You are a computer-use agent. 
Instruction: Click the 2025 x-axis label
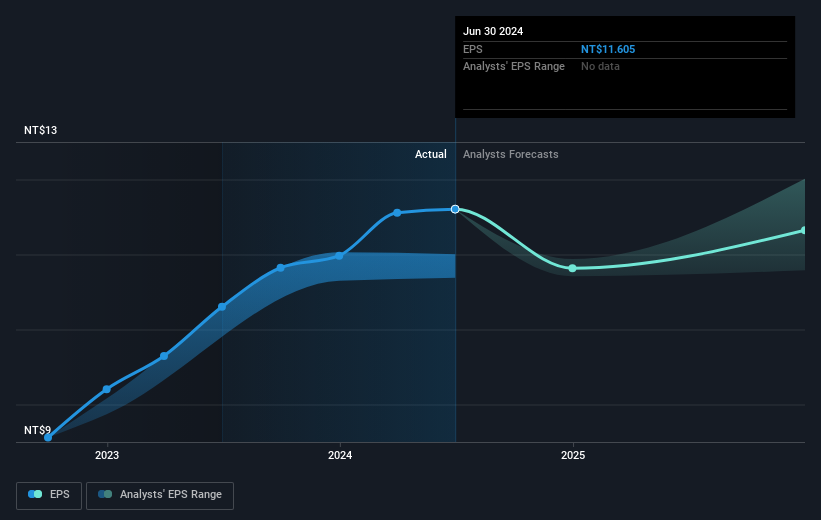tap(573, 455)
